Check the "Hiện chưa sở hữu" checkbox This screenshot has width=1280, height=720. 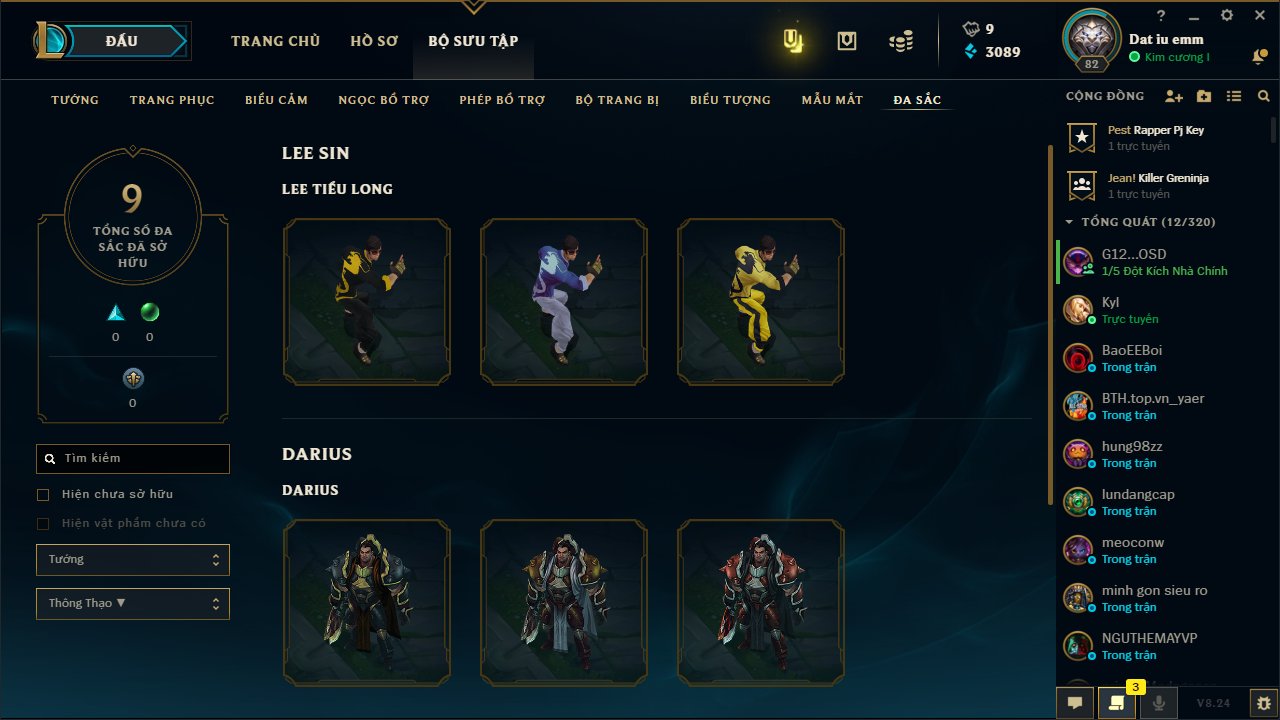43,494
